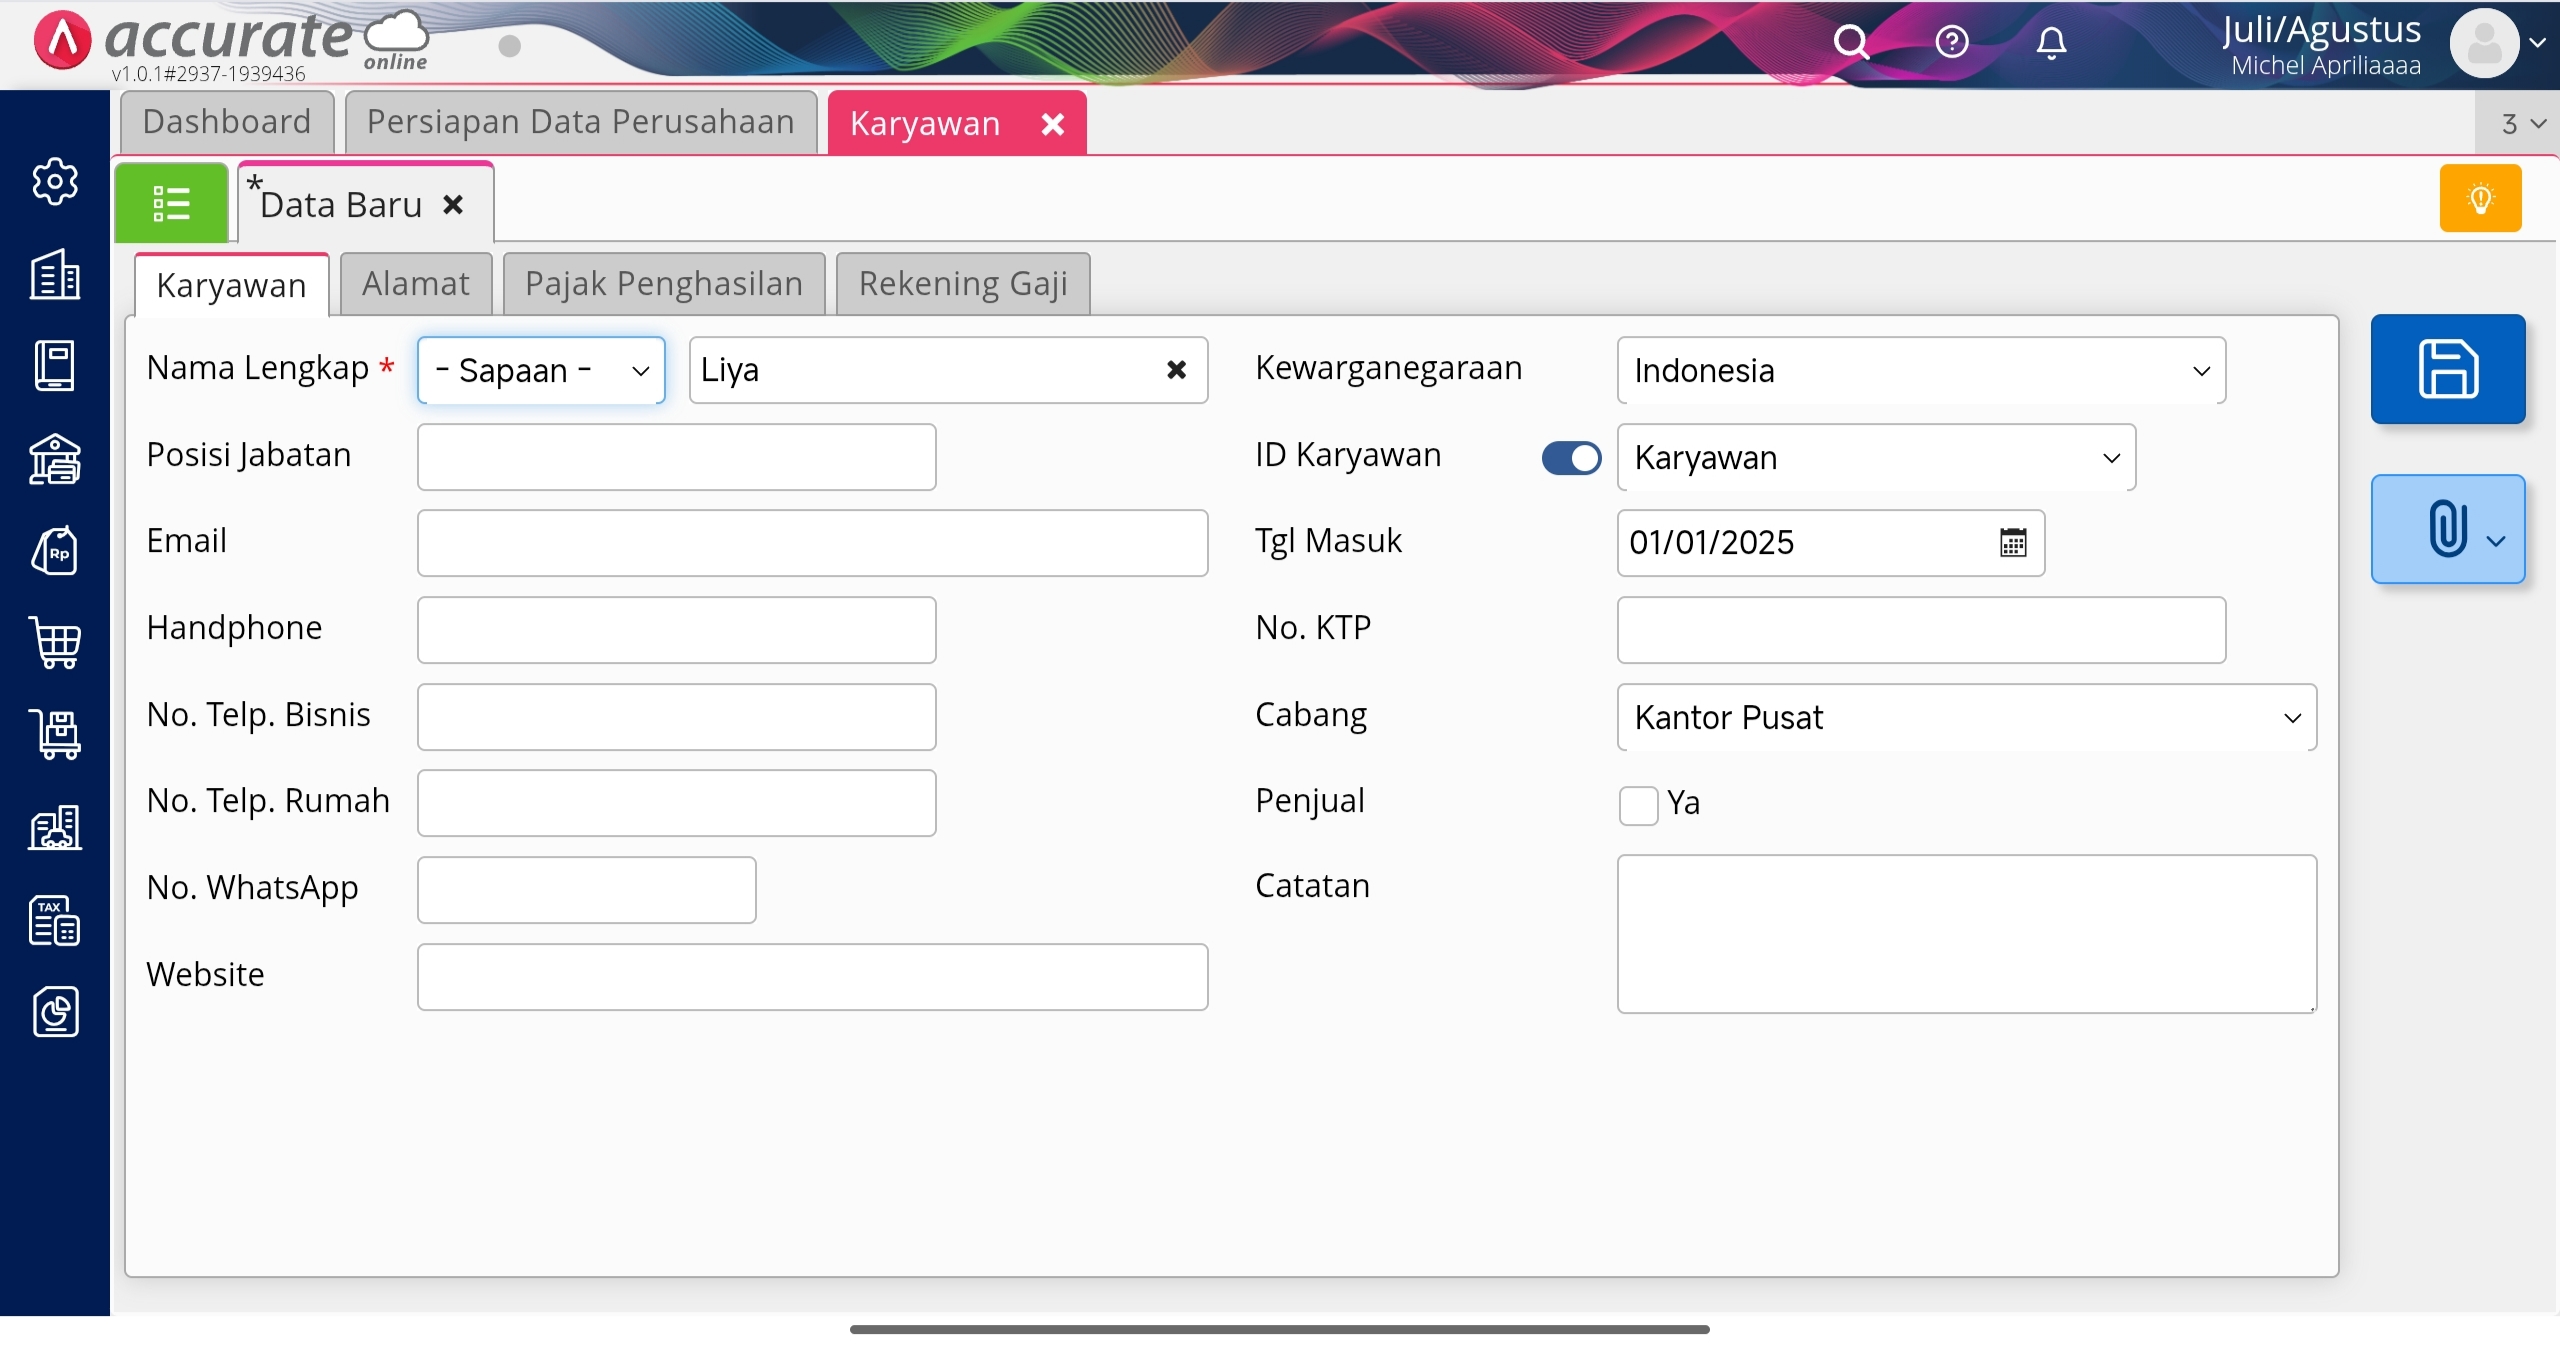Open the green list view icon
The image size is (2560, 1348).
point(171,203)
